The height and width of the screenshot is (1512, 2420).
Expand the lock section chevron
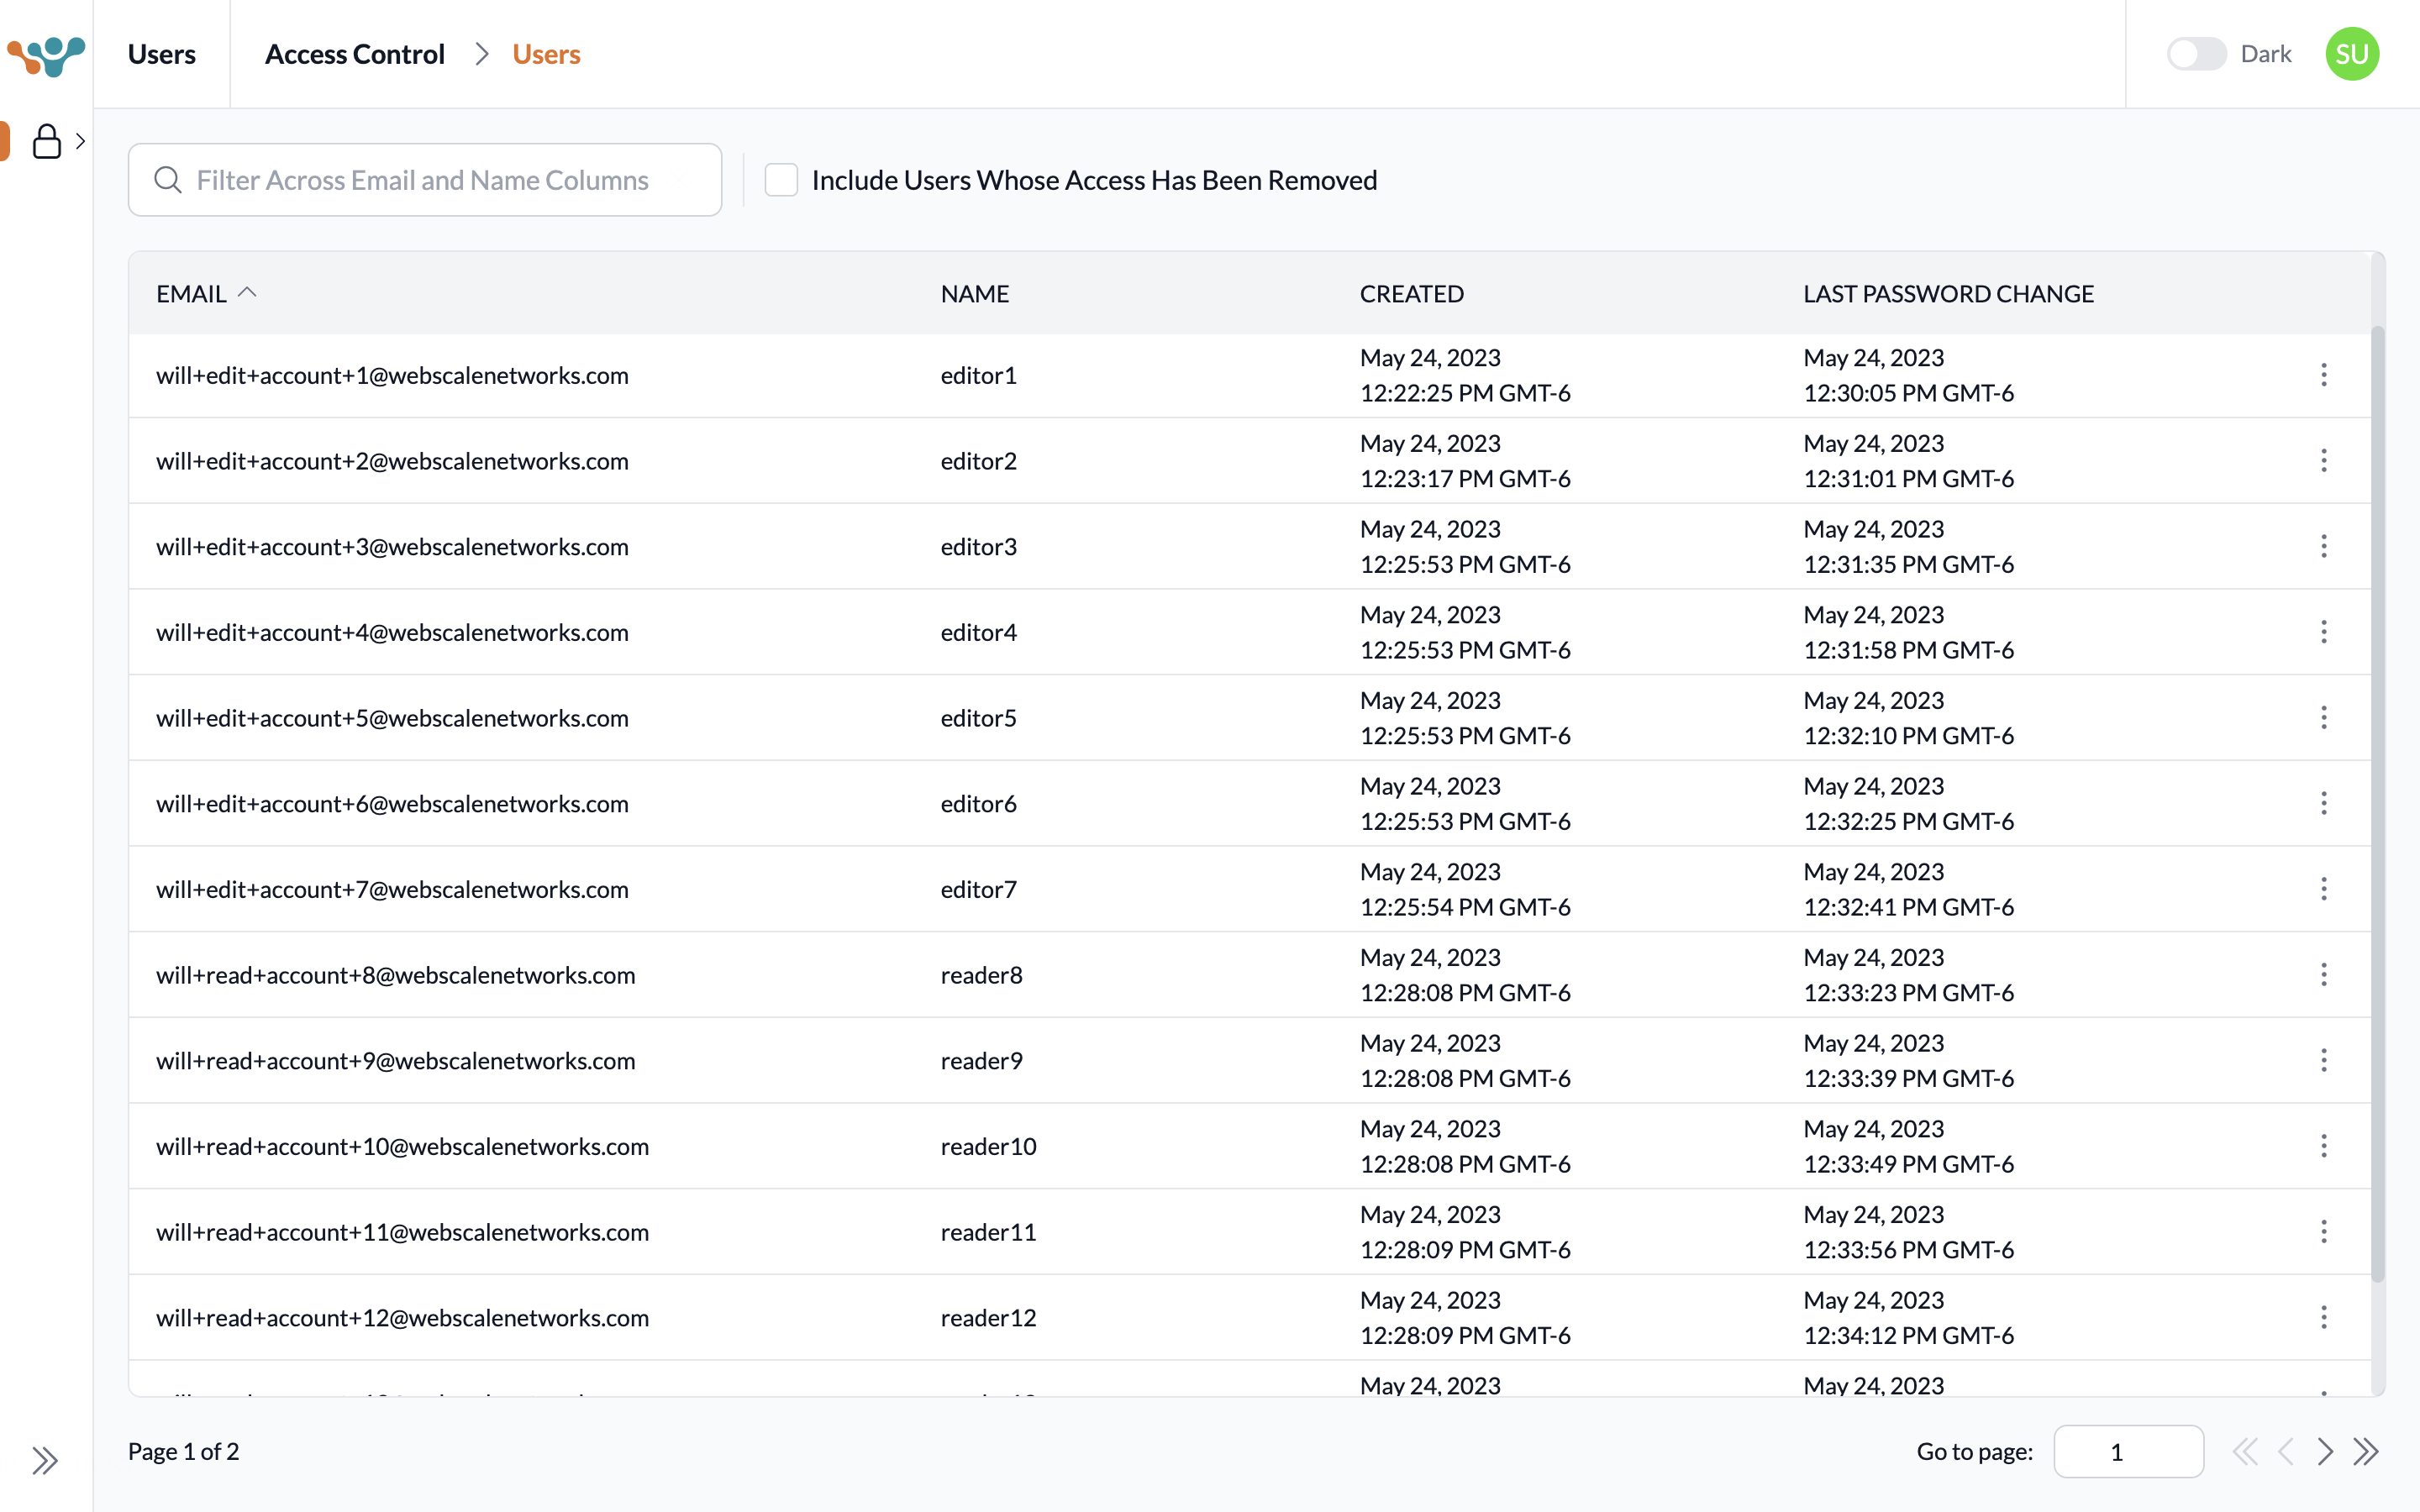pos(81,141)
